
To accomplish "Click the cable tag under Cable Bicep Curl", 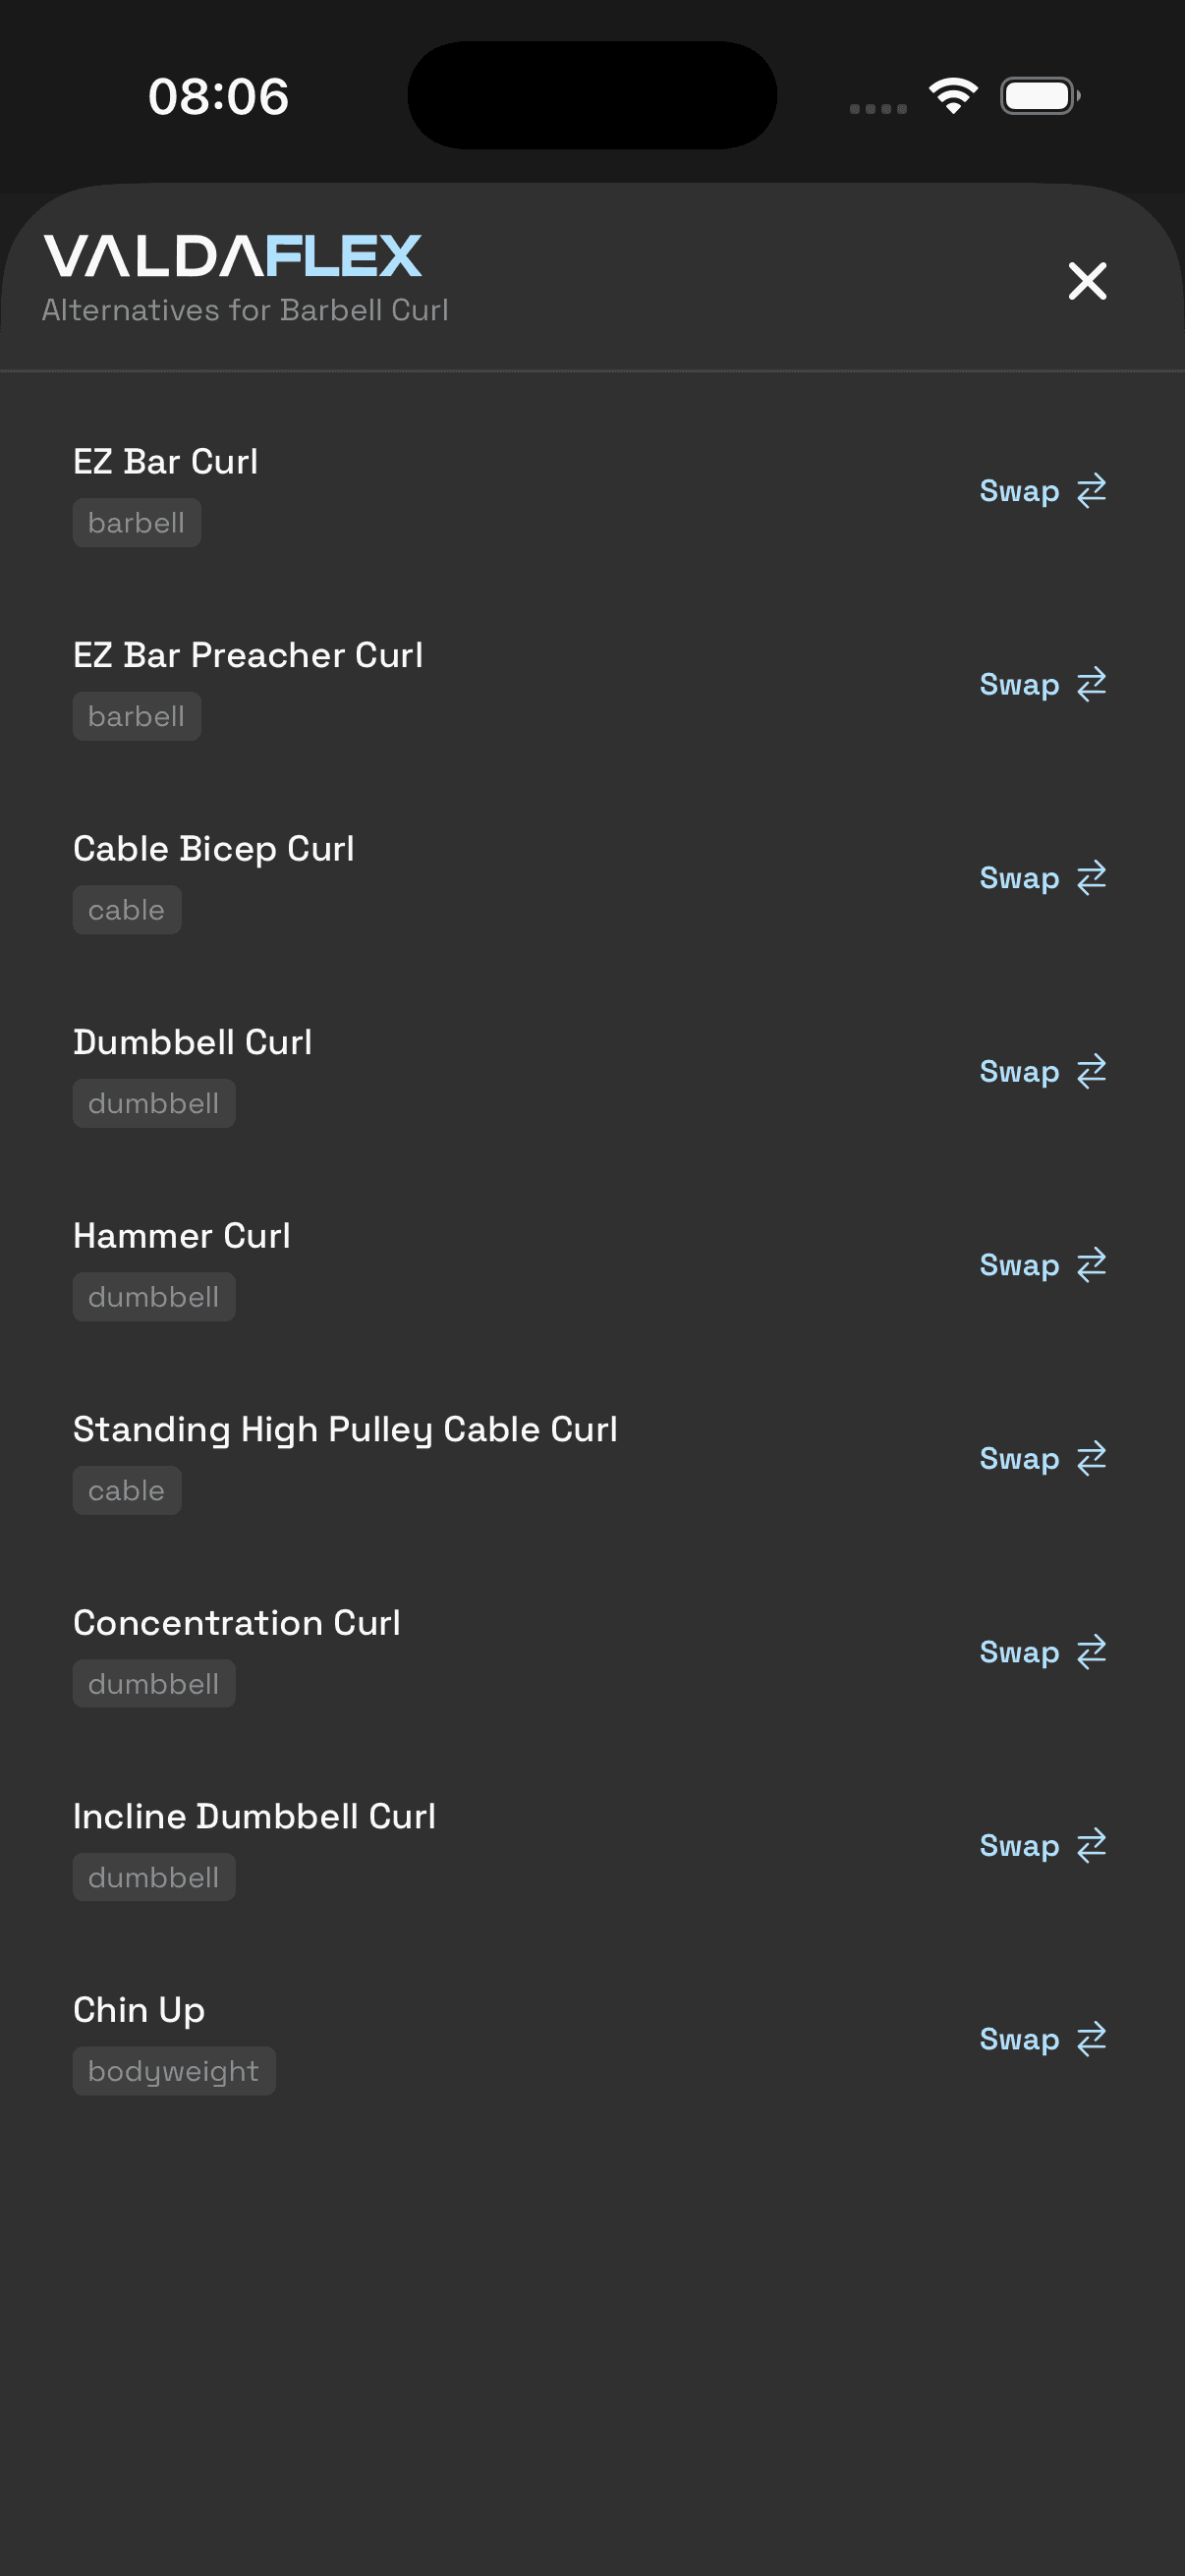I will [x=127, y=910].
